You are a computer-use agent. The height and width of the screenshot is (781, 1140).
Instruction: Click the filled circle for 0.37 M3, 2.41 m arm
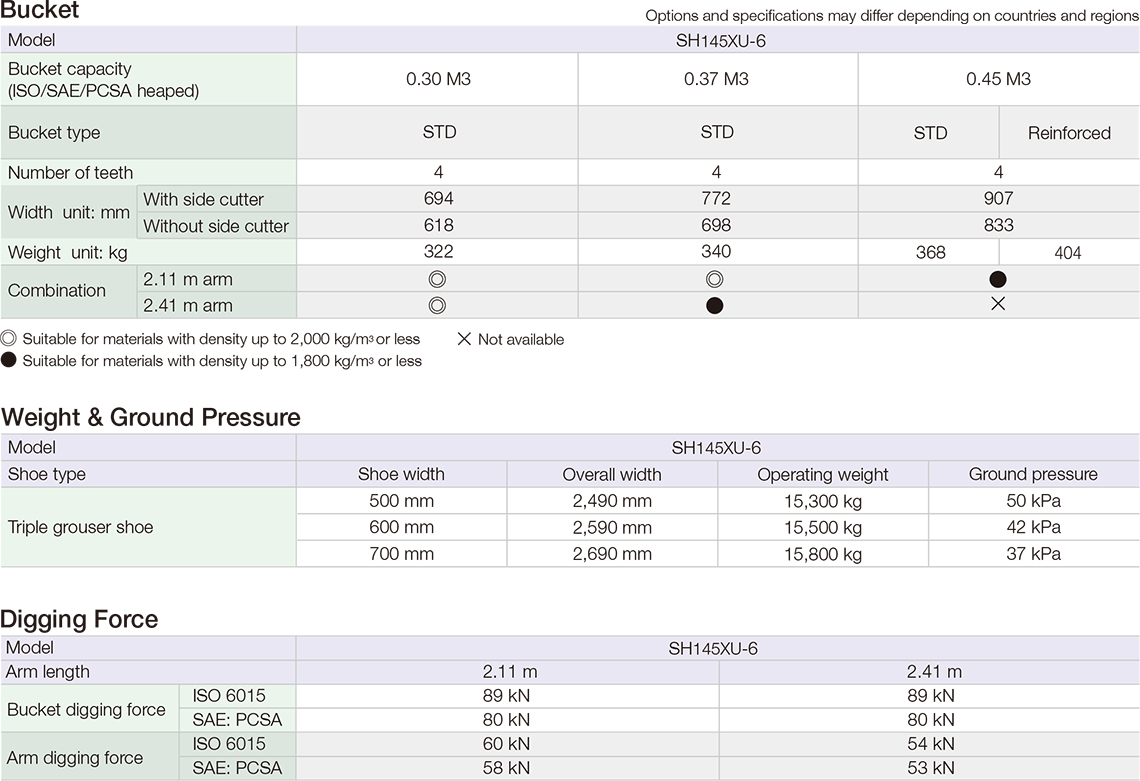(715, 306)
